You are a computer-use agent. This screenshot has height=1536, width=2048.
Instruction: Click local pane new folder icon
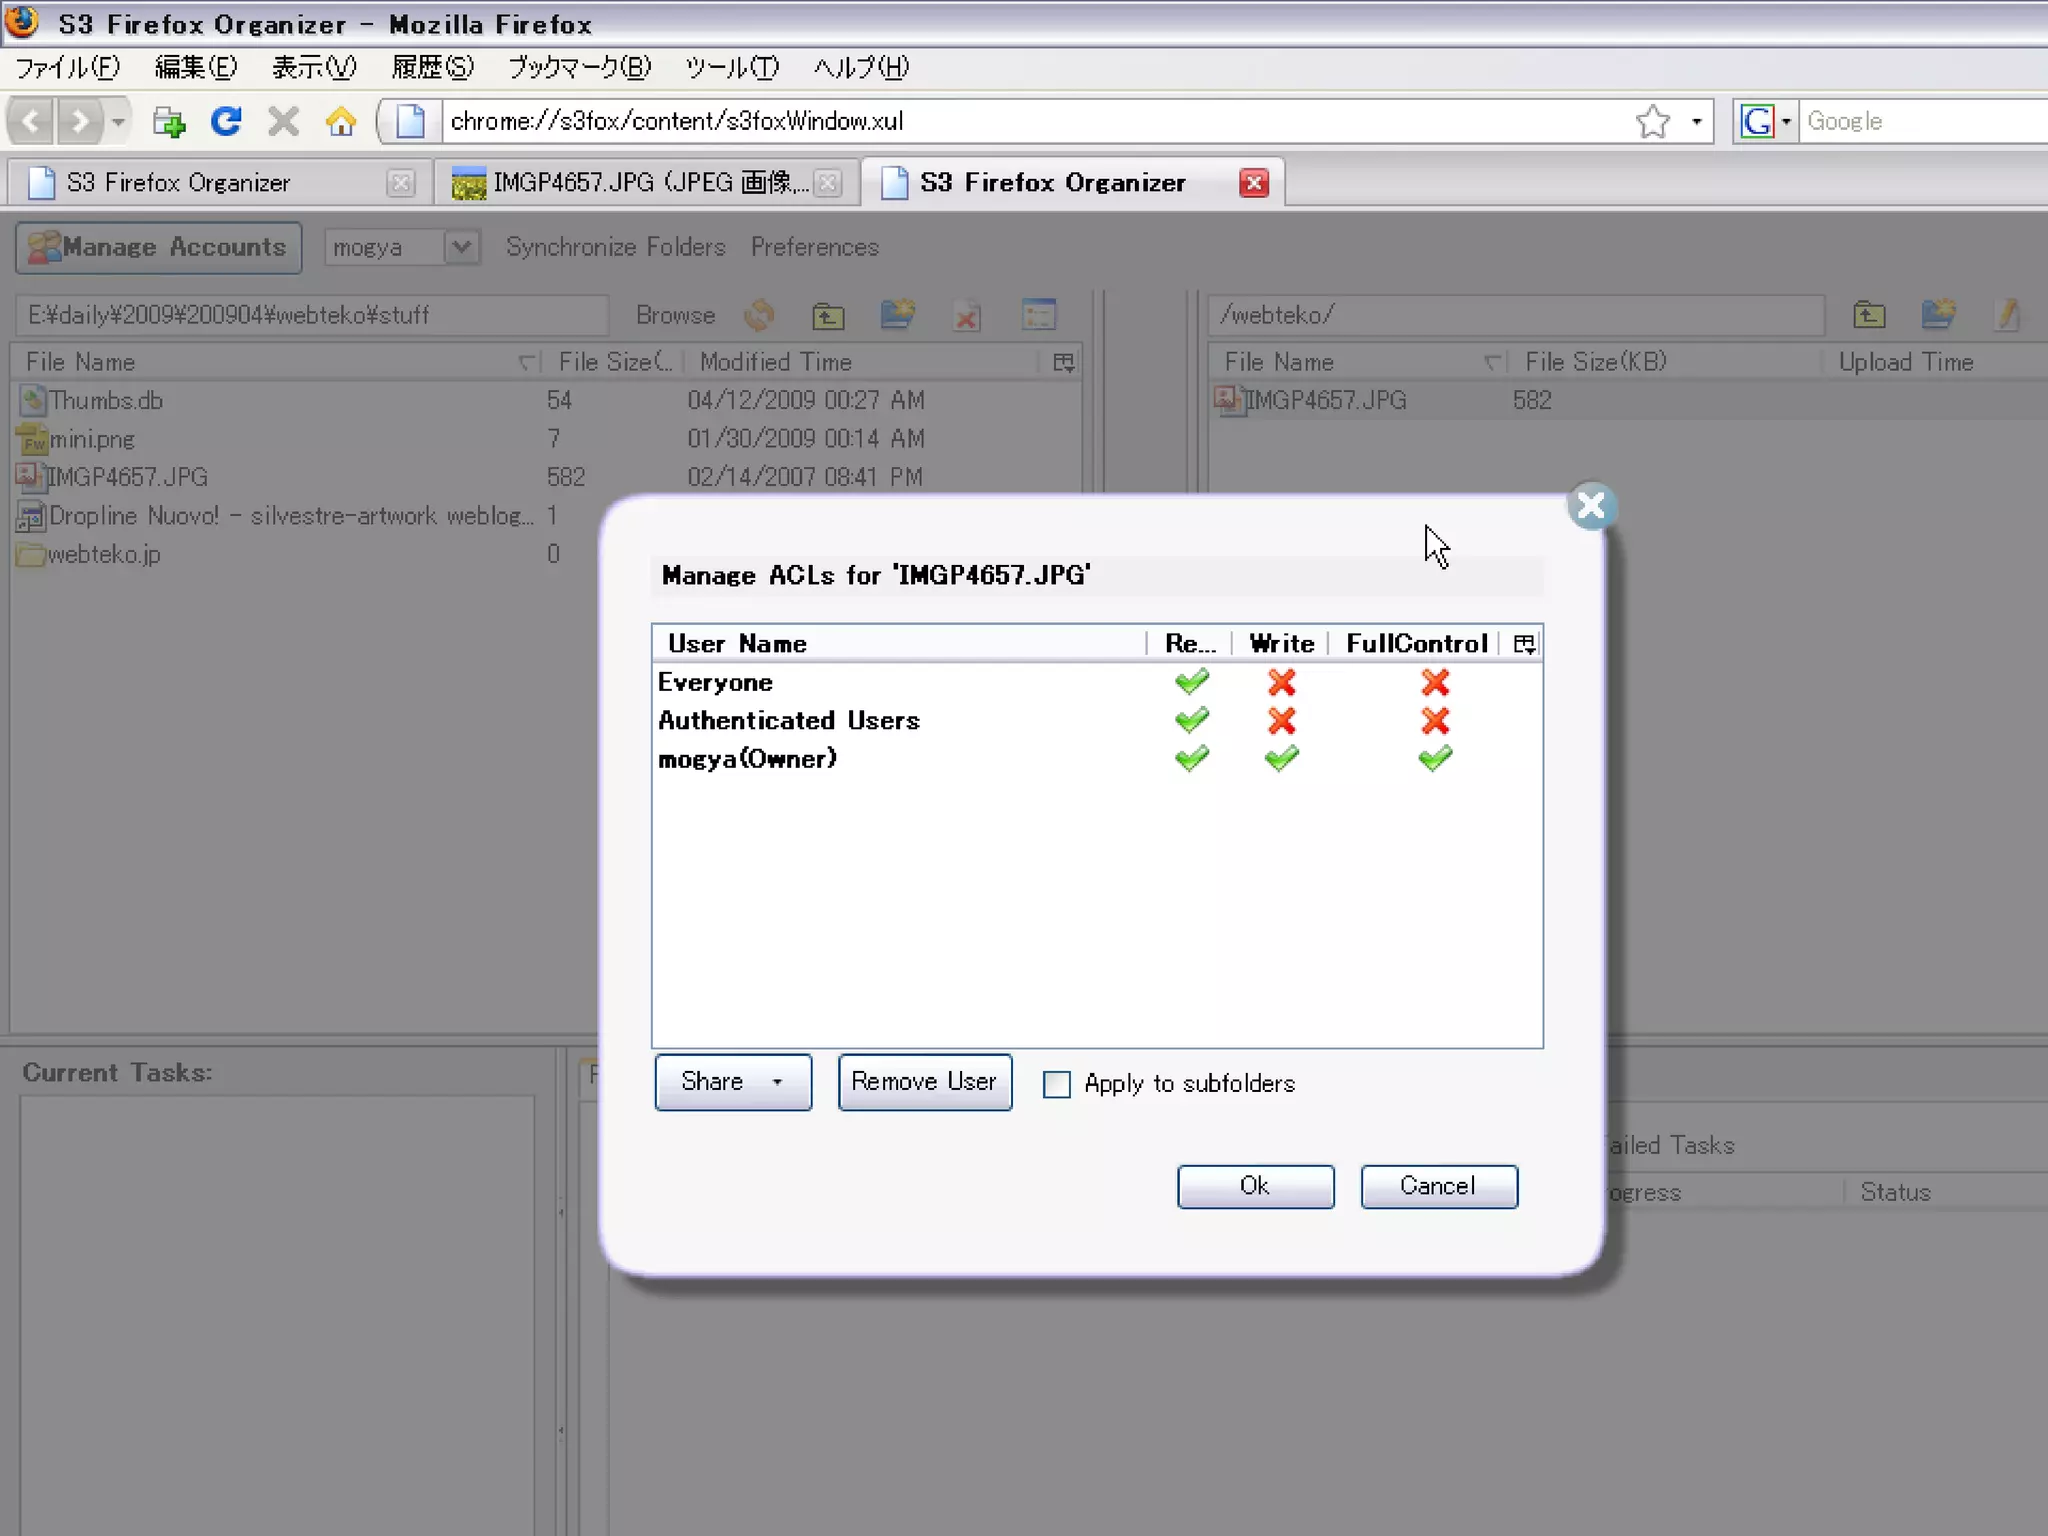897,316
